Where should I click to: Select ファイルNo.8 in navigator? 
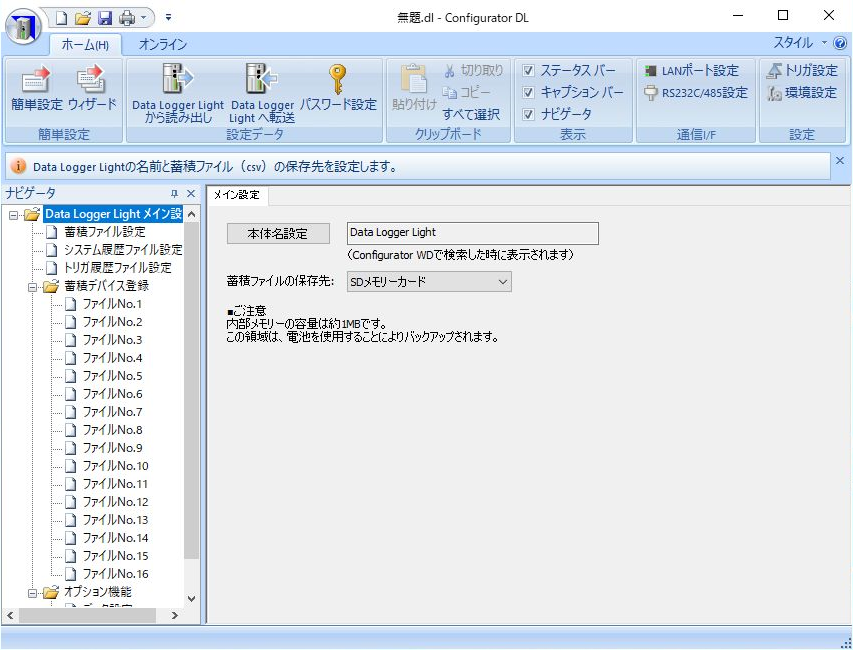[112, 430]
